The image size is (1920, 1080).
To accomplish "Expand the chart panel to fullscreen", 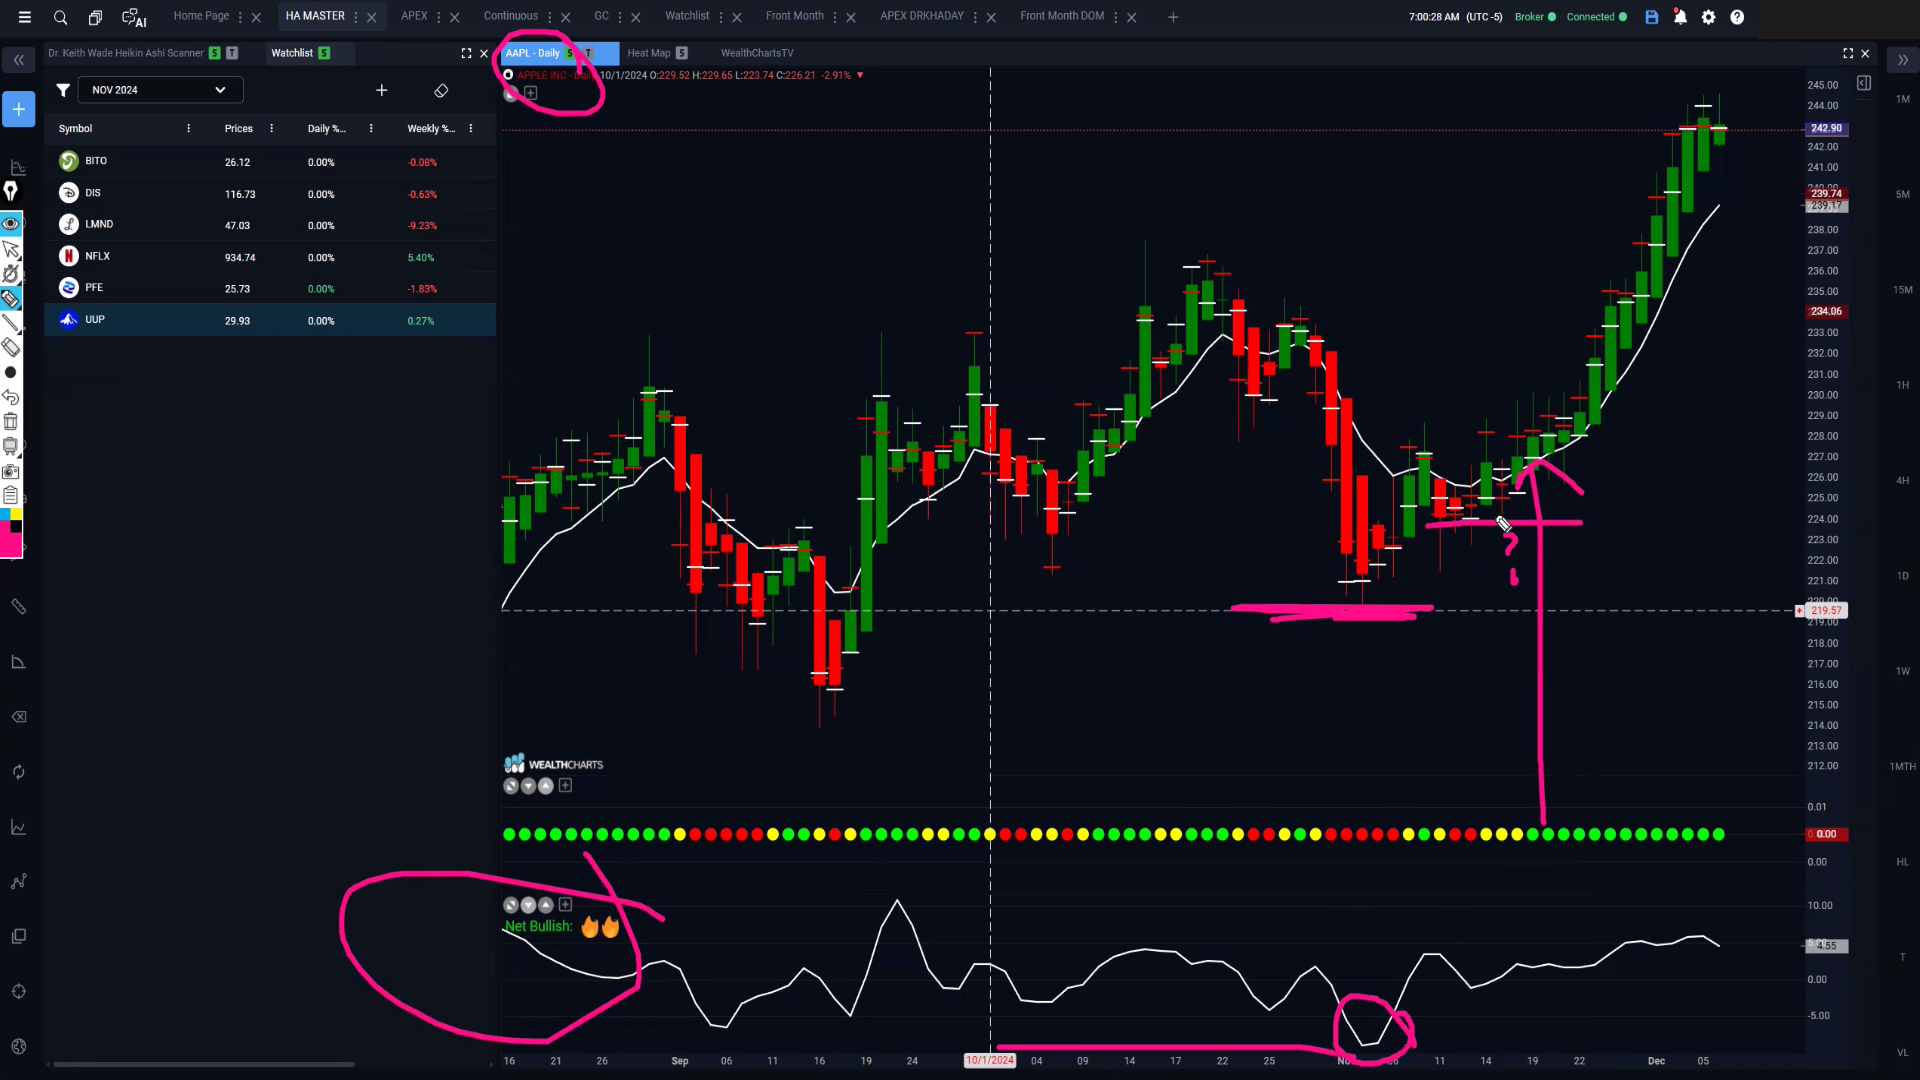I will coord(1848,53).
